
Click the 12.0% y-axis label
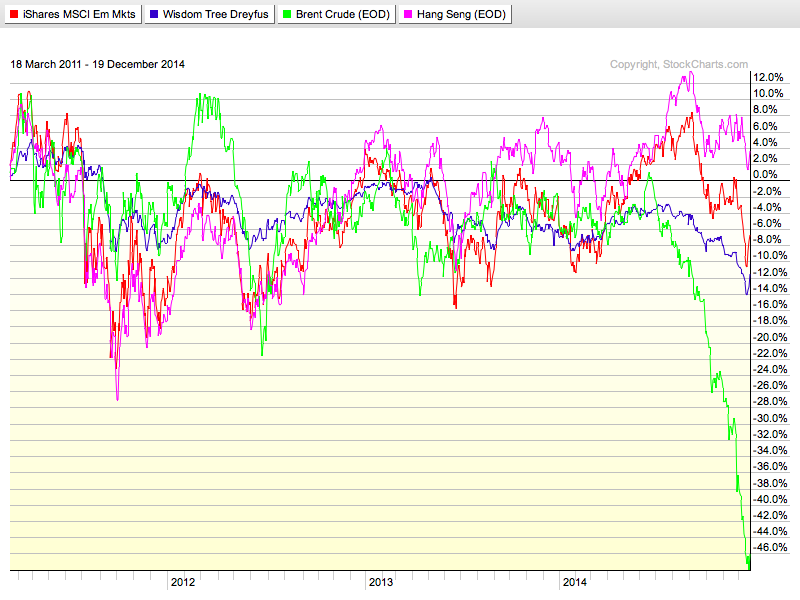[768, 77]
